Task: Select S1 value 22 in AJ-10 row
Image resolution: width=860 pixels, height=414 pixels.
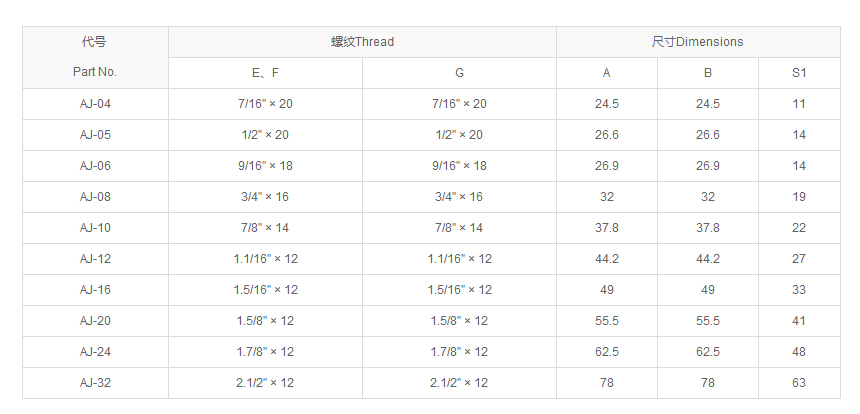Action: [799, 228]
